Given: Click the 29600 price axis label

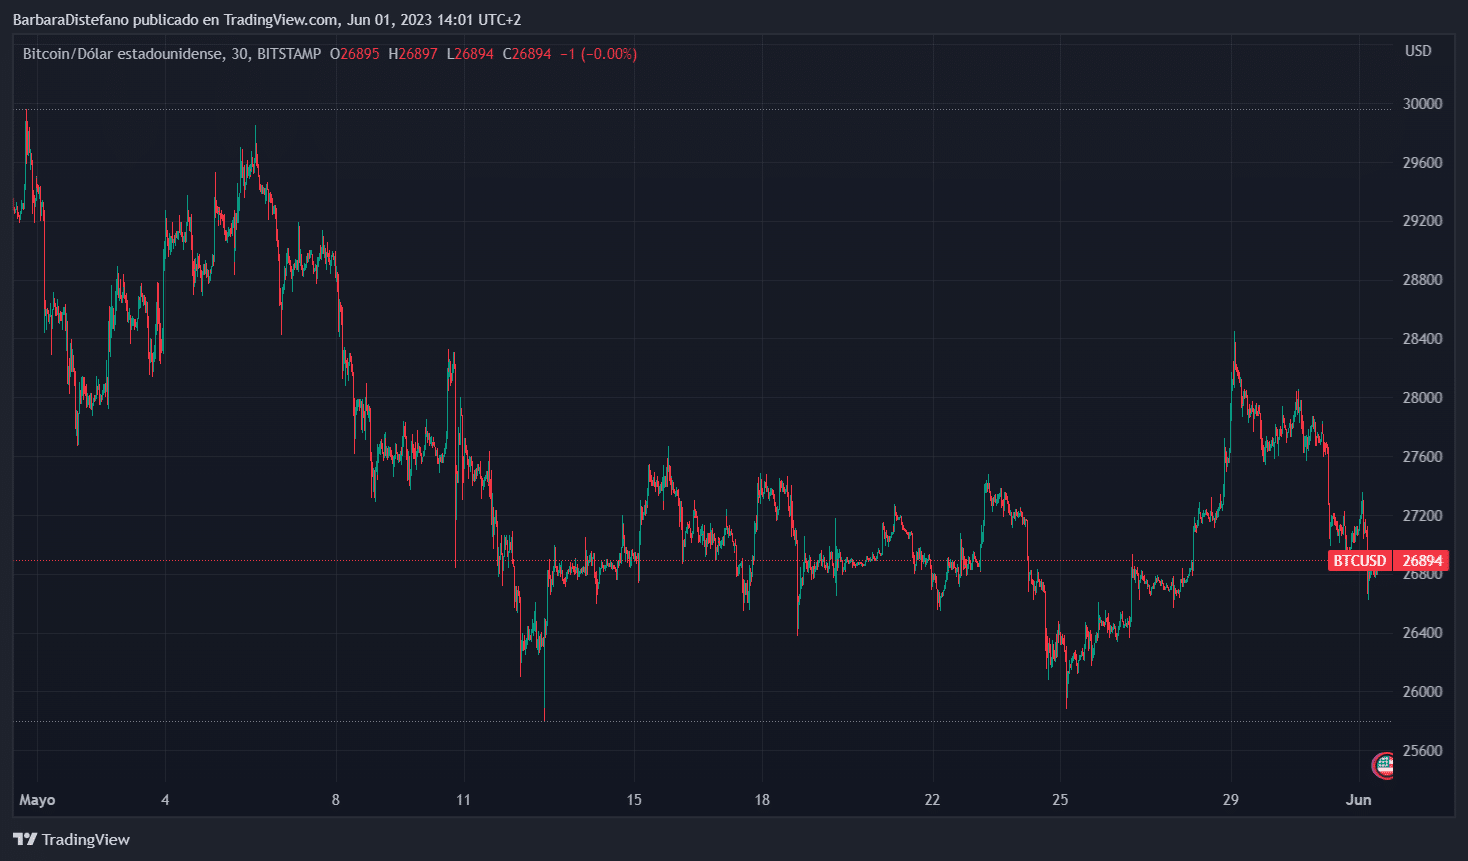Looking at the screenshot, I should [1423, 163].
